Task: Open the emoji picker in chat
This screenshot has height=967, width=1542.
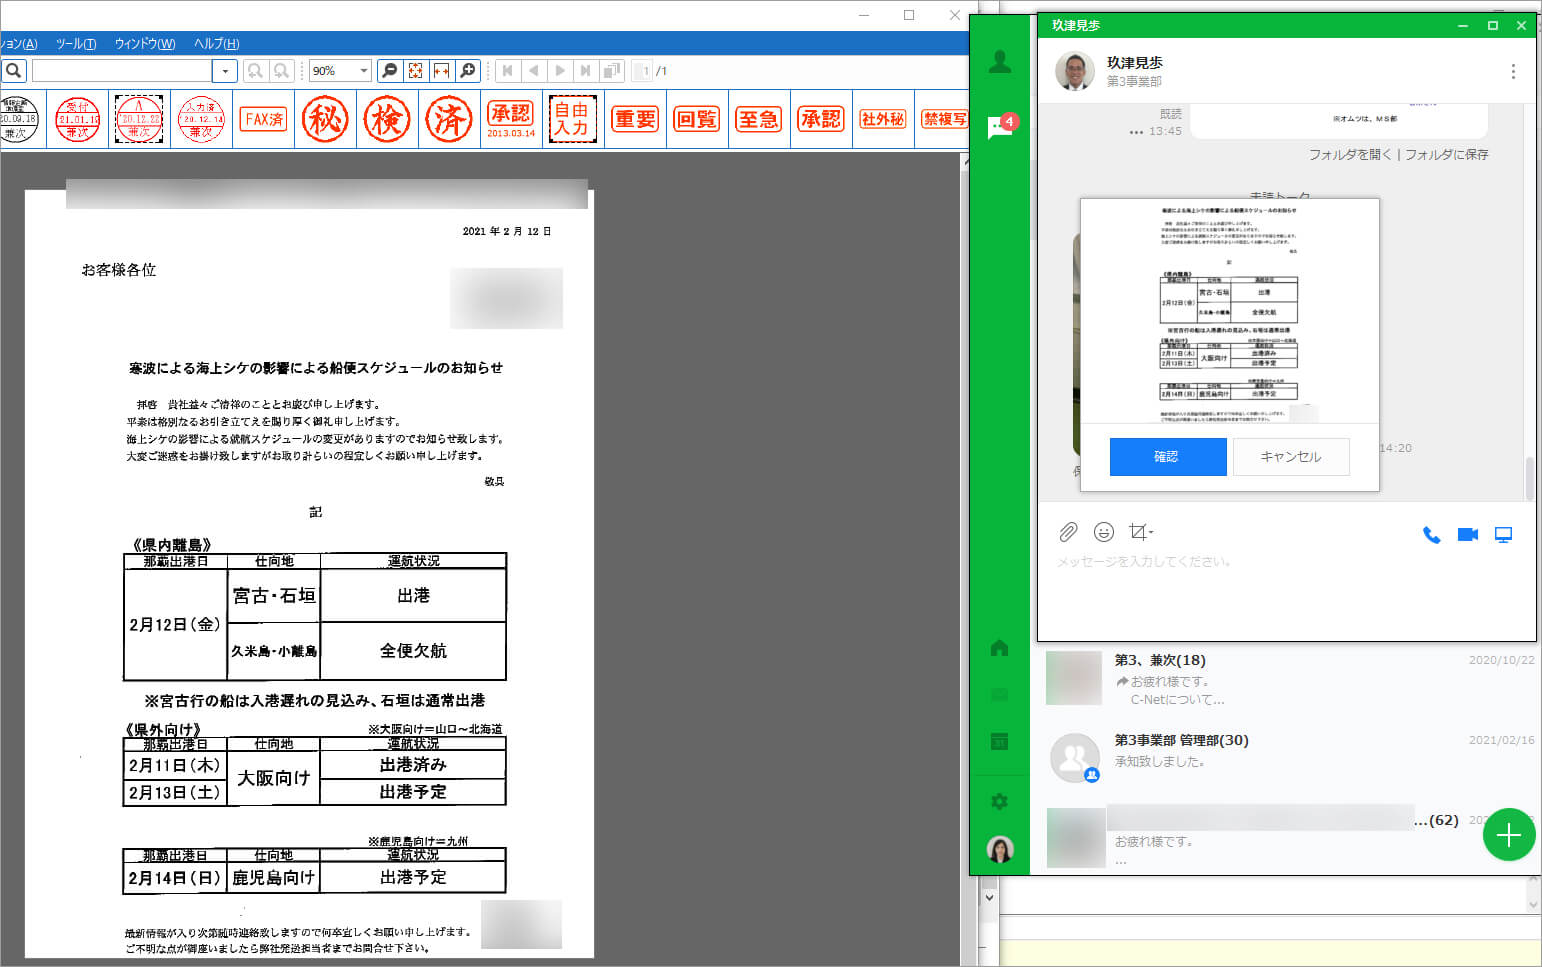Action: [1104, 532]
